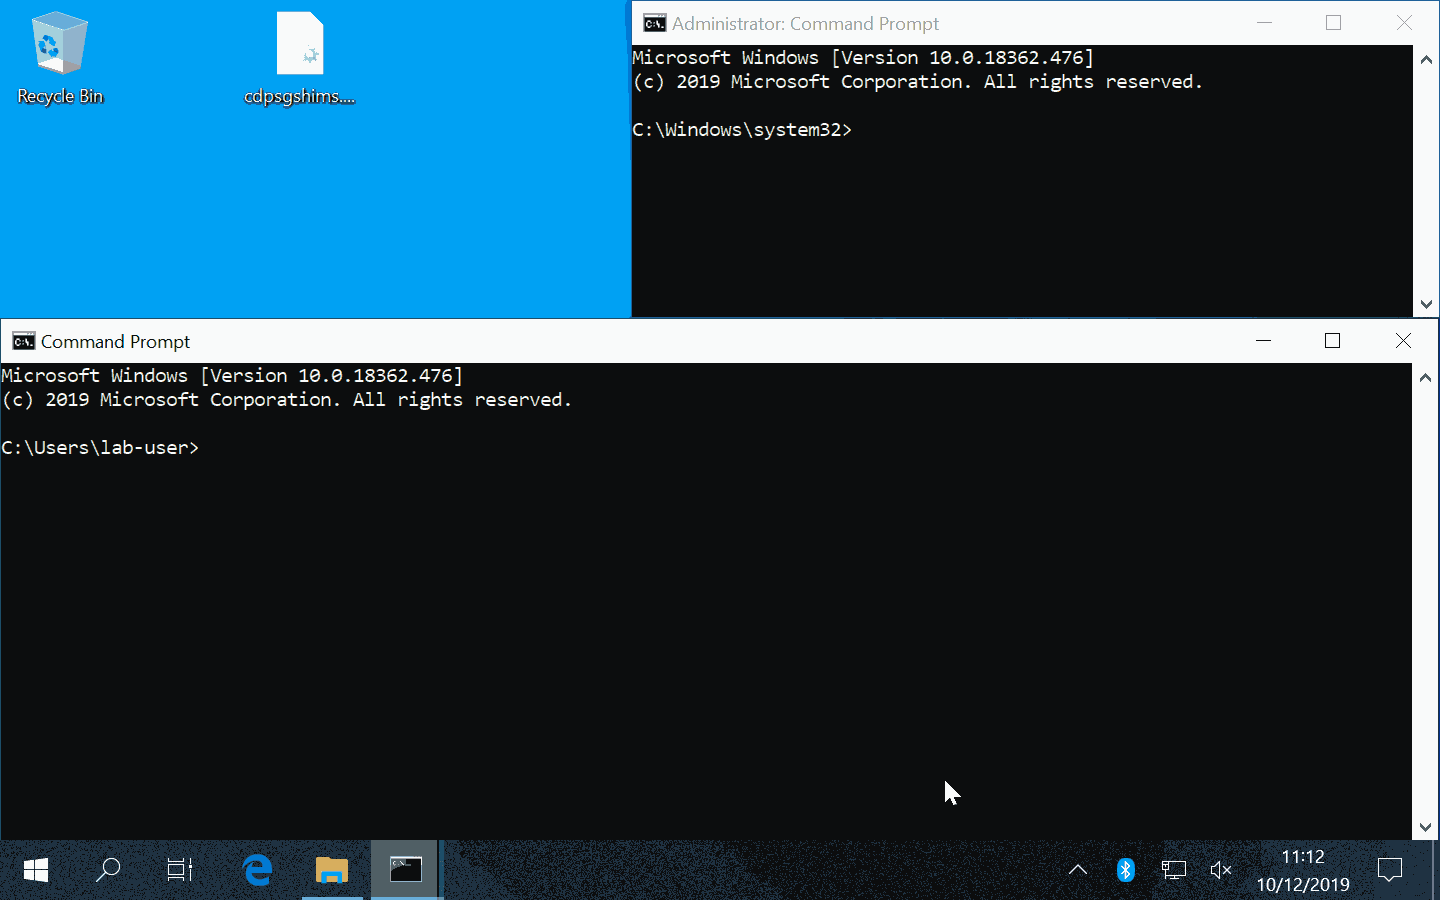Click the Administrator: Command Prompt title text
This screenshot has height=900, width=1440.
coord(805,23)
